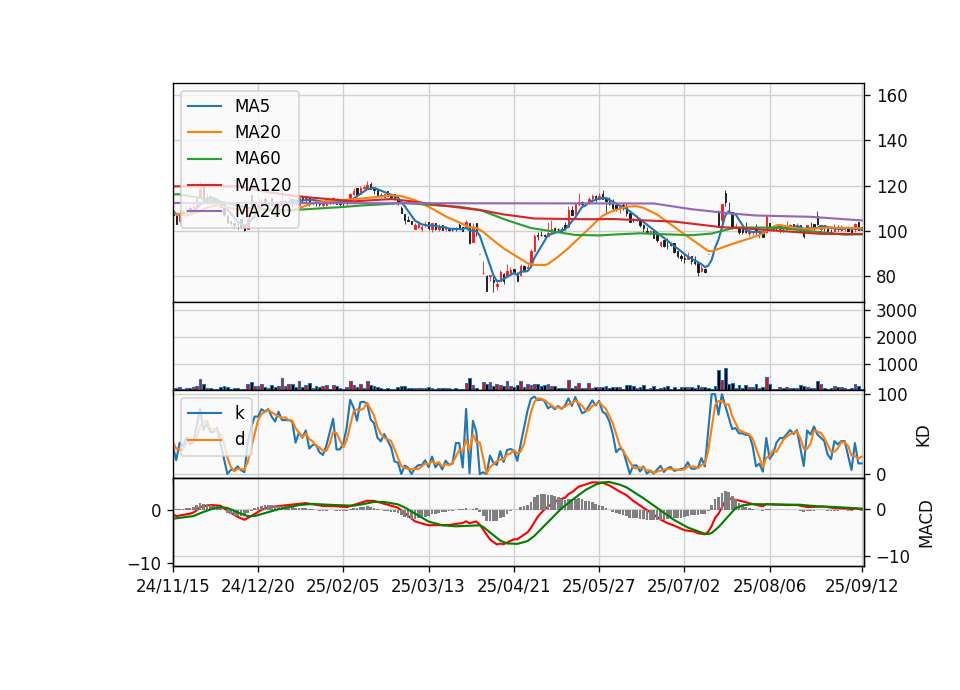Screen dimensions: 960x690
Task: Click the MA60 legend label
Action: click(x=257, y=158)
